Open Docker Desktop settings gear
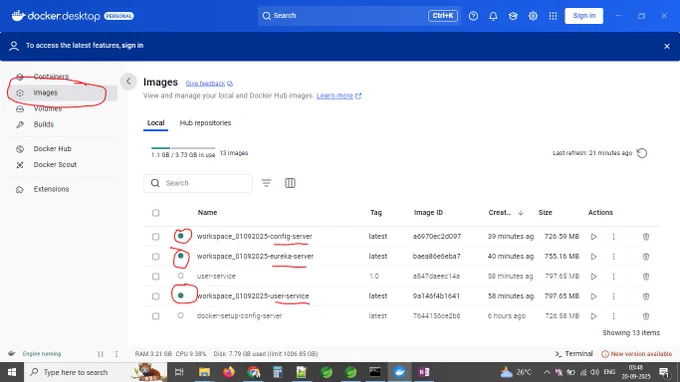 [533, 16]
